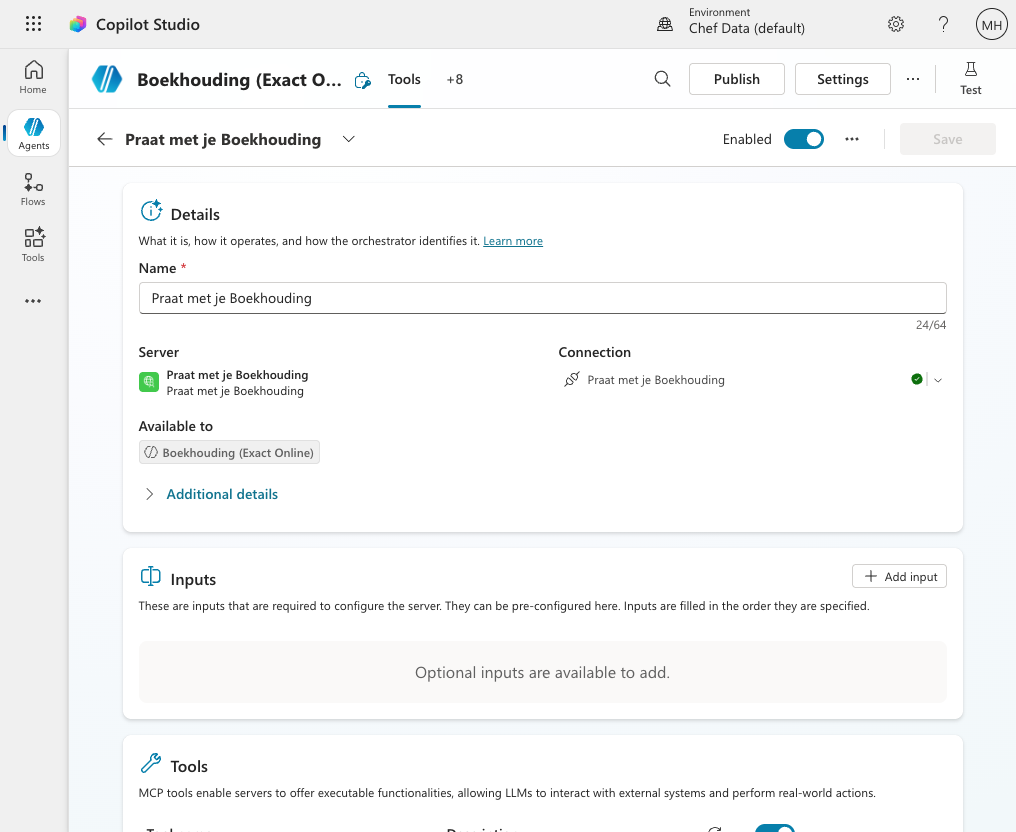The height and width of the screenshot is (832, 1016).
Task: Click the Copilot Studio logo
Action: click(78, 24)
